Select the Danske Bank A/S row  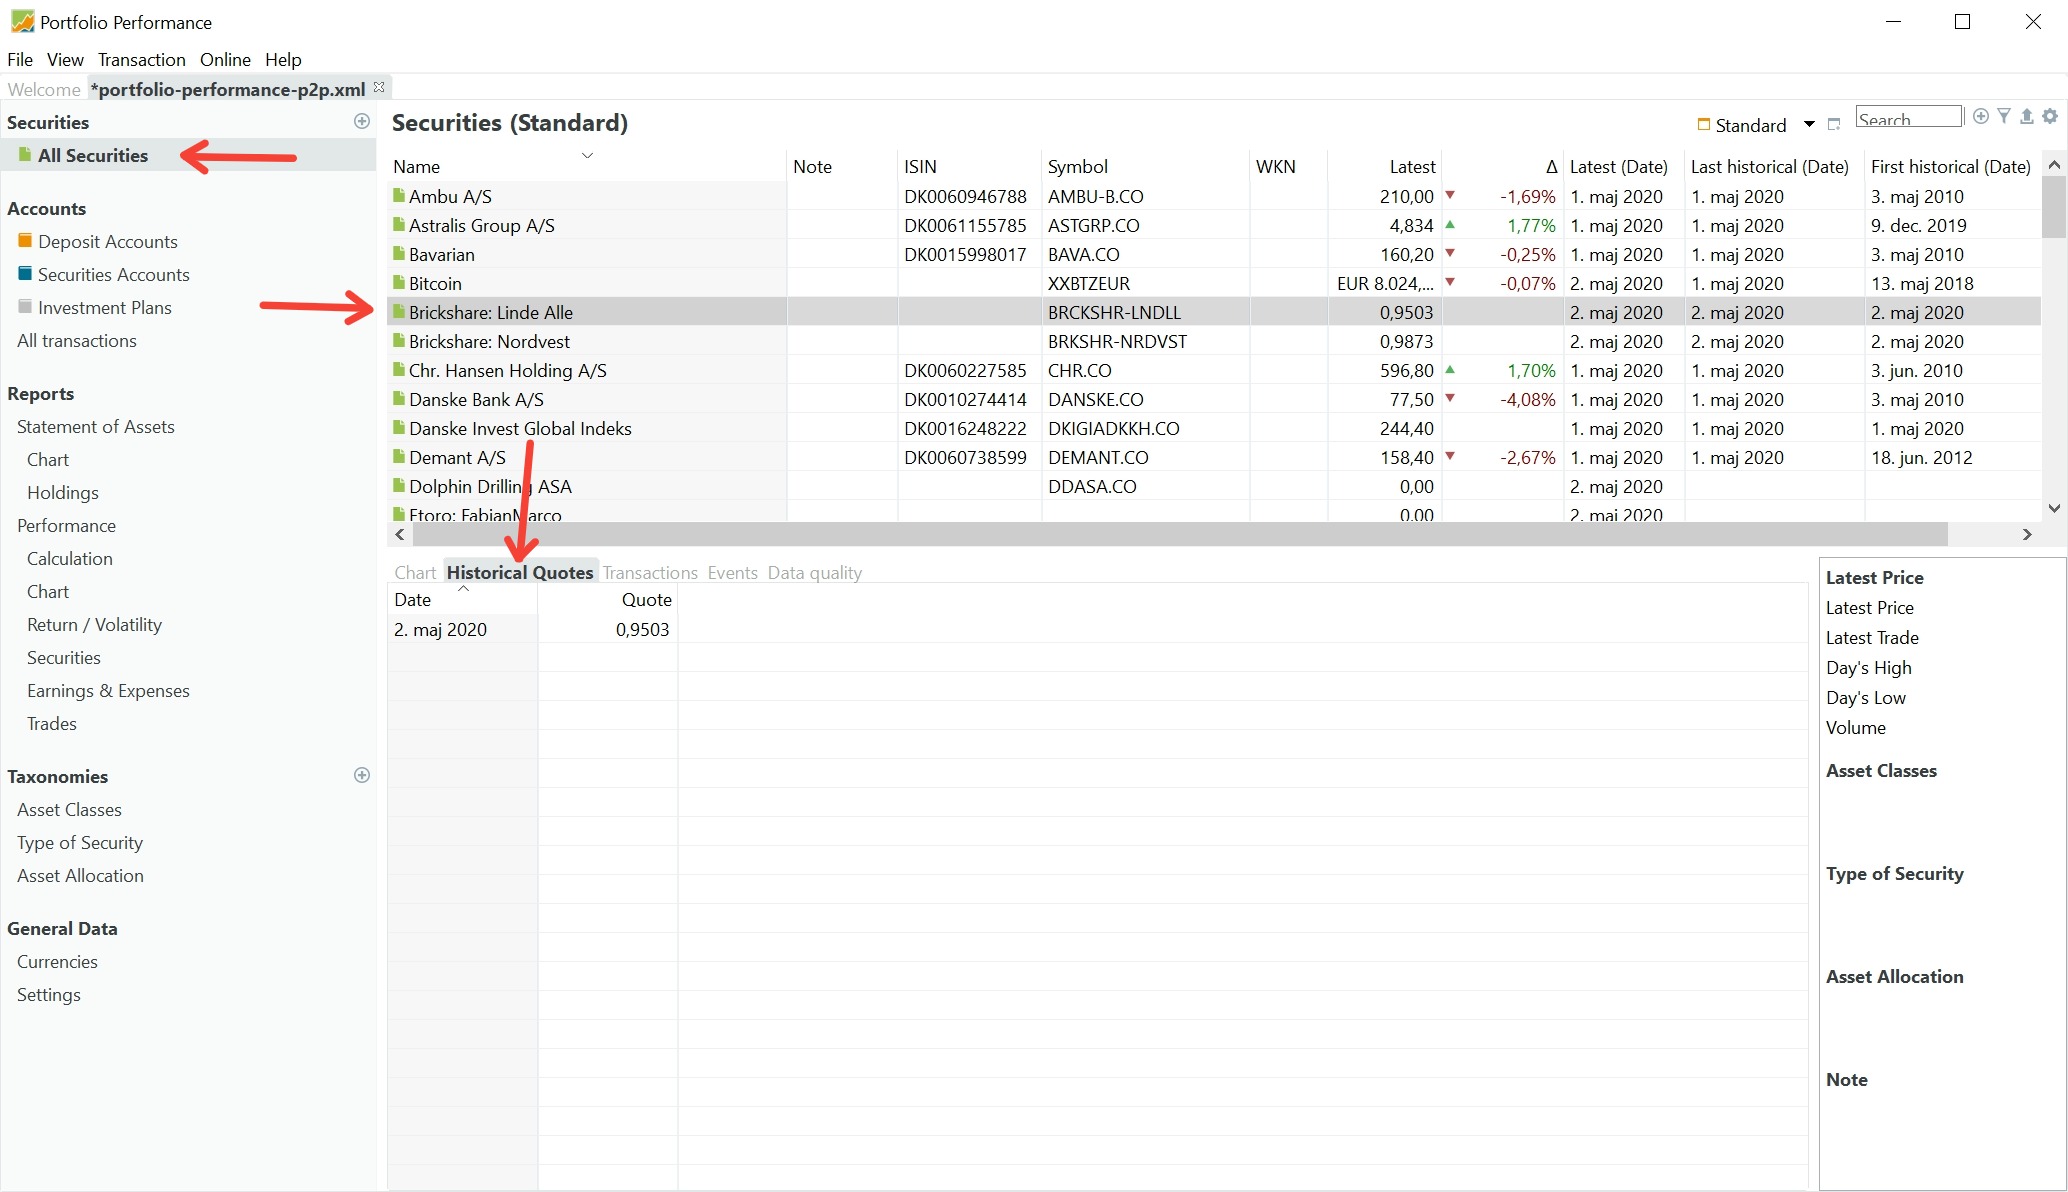pos(1214,399)
